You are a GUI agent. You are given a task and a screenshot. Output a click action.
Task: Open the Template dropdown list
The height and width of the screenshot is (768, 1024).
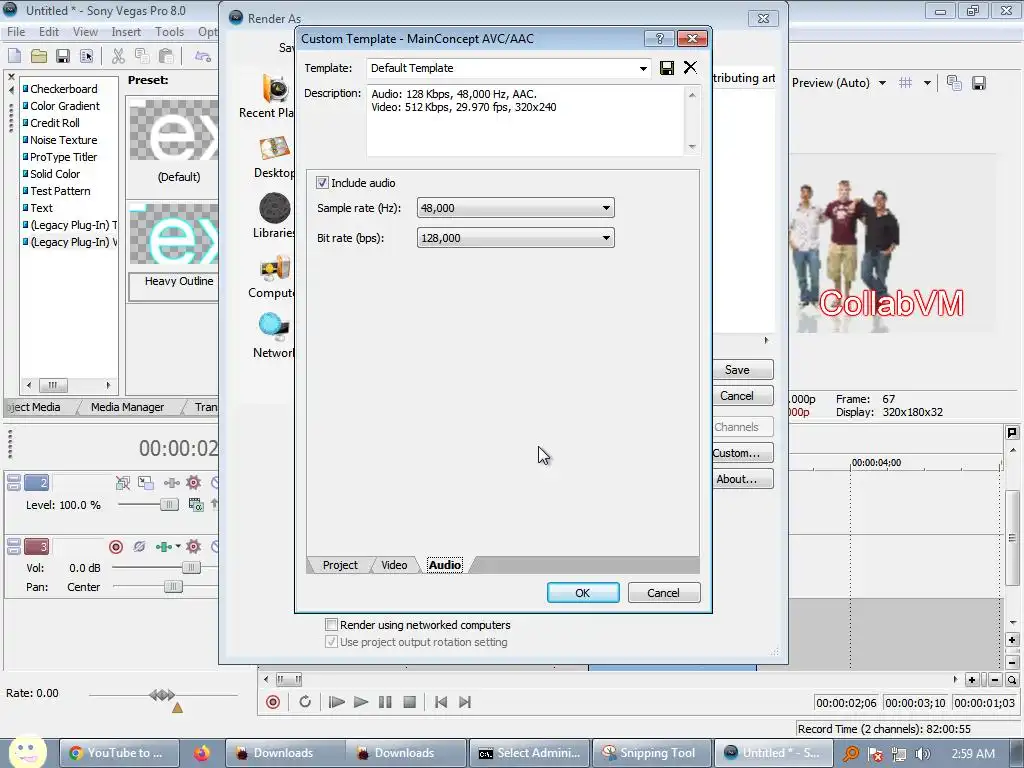(643, 68)
